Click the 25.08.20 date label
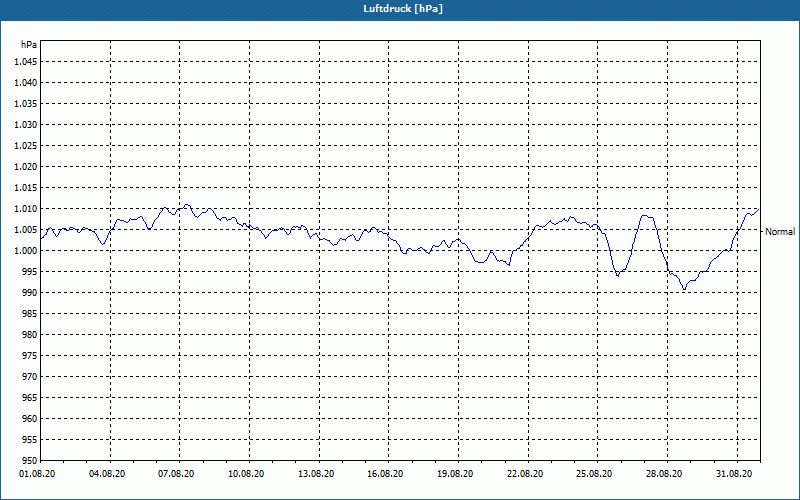This screenshot has width=800, height=500. [x=594, y=474]
